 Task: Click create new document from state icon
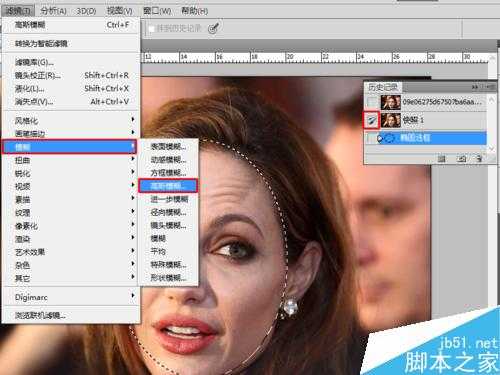[x=442, y=159]
